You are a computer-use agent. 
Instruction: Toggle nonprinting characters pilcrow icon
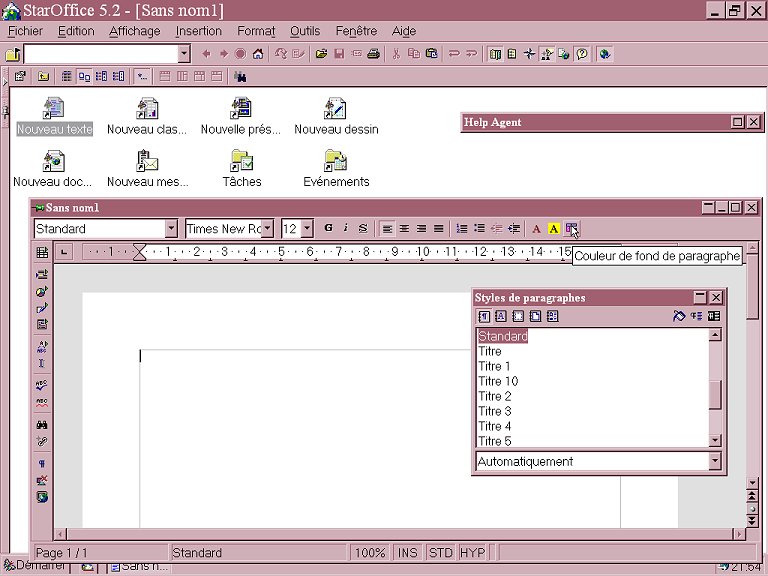point(42,463)
